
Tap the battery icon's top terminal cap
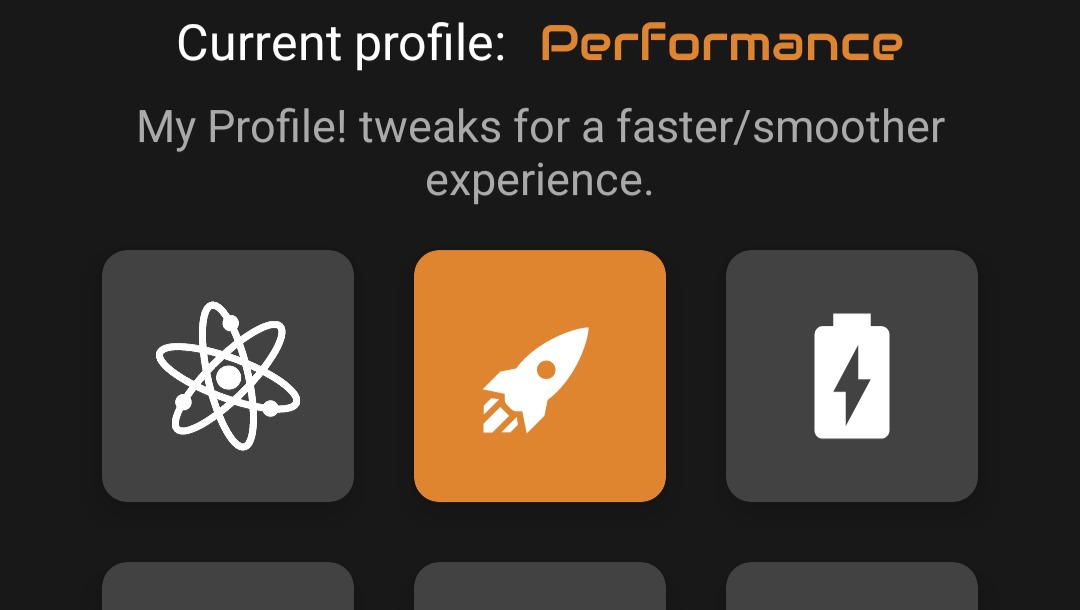coord(852,320)
